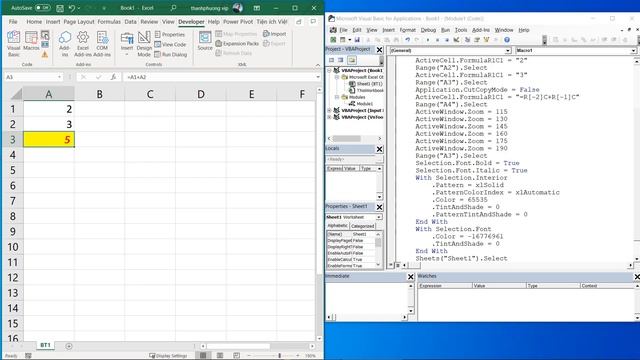Adjust the Excel zoom slider
The width and height of the screenshot is (640, 360).
pos(280,356)
